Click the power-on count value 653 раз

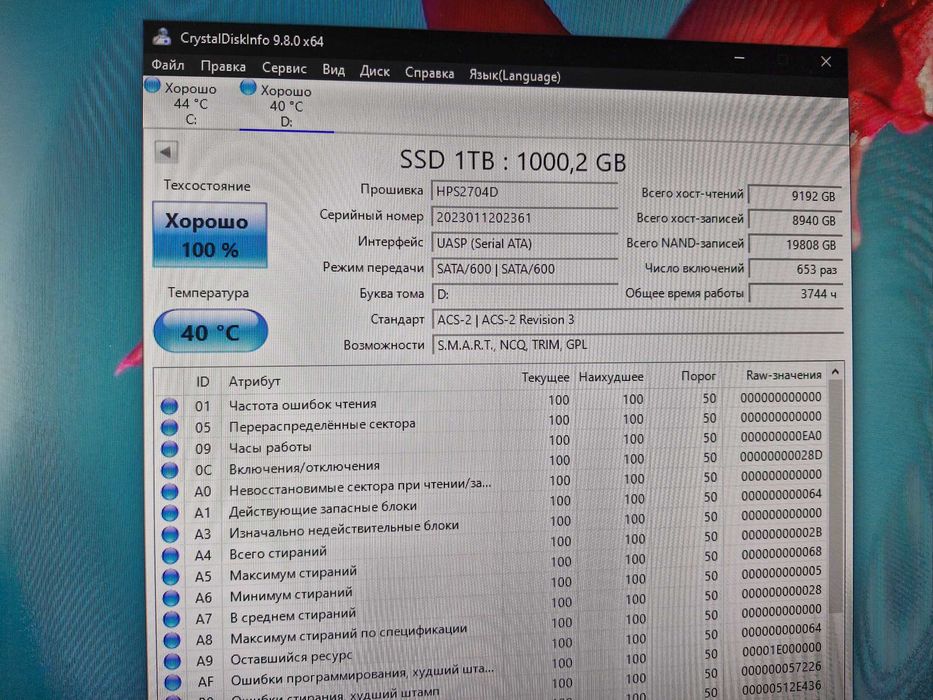(x=795, y=270)
